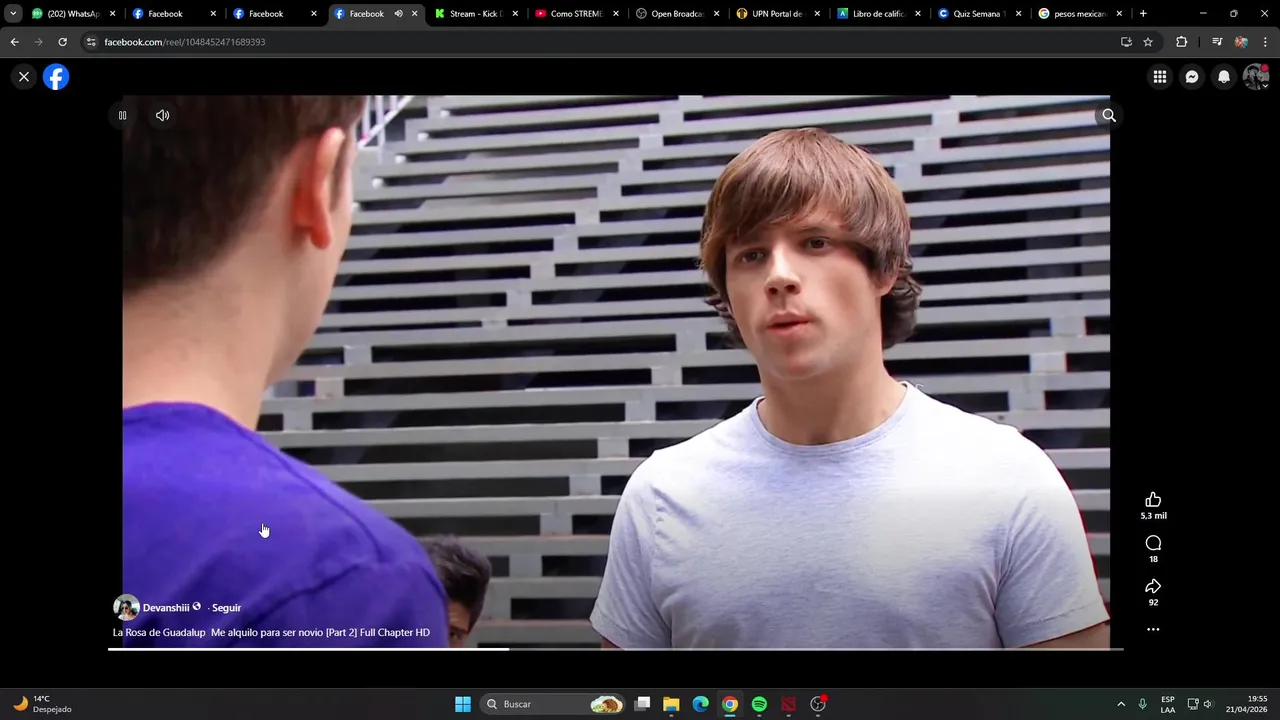Open the volume tray control

1208,704
